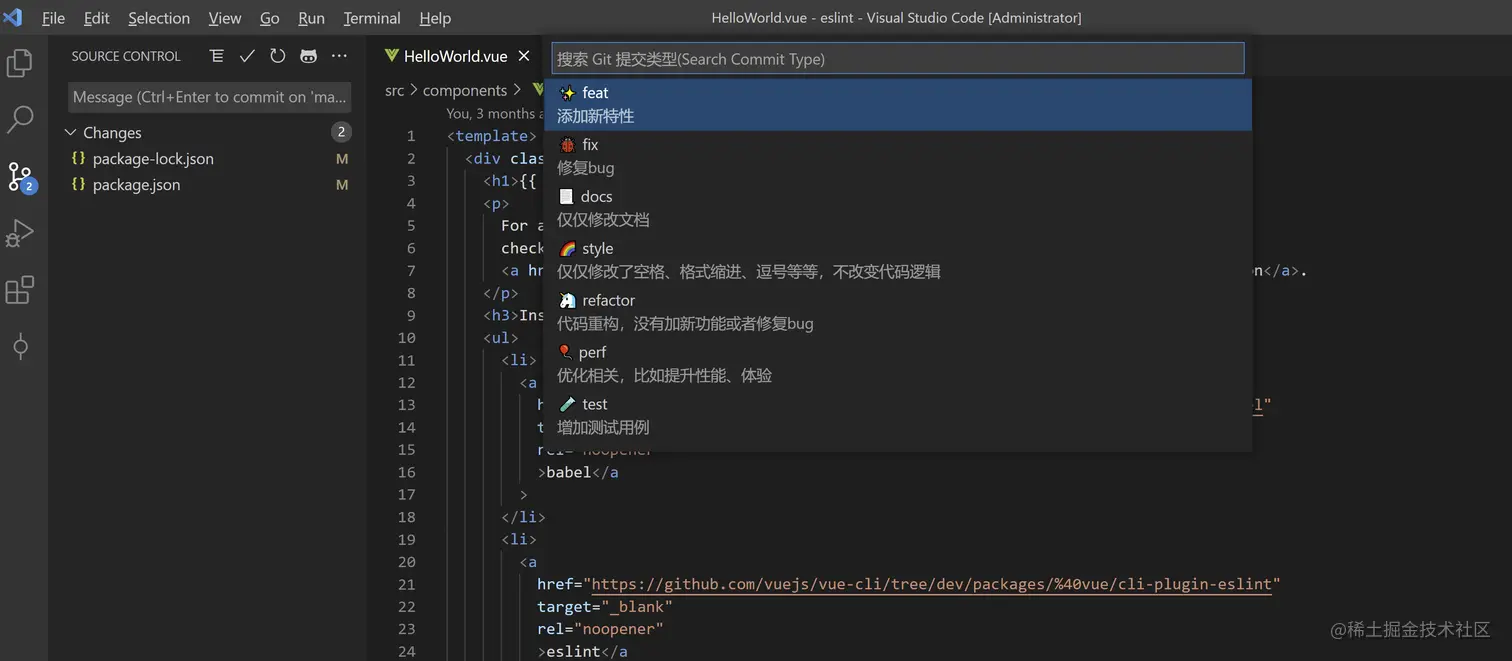The height and width of the screenshot is (661, 1512).
Task: Click the commit checkmark icon
Action: pos(247,56)
